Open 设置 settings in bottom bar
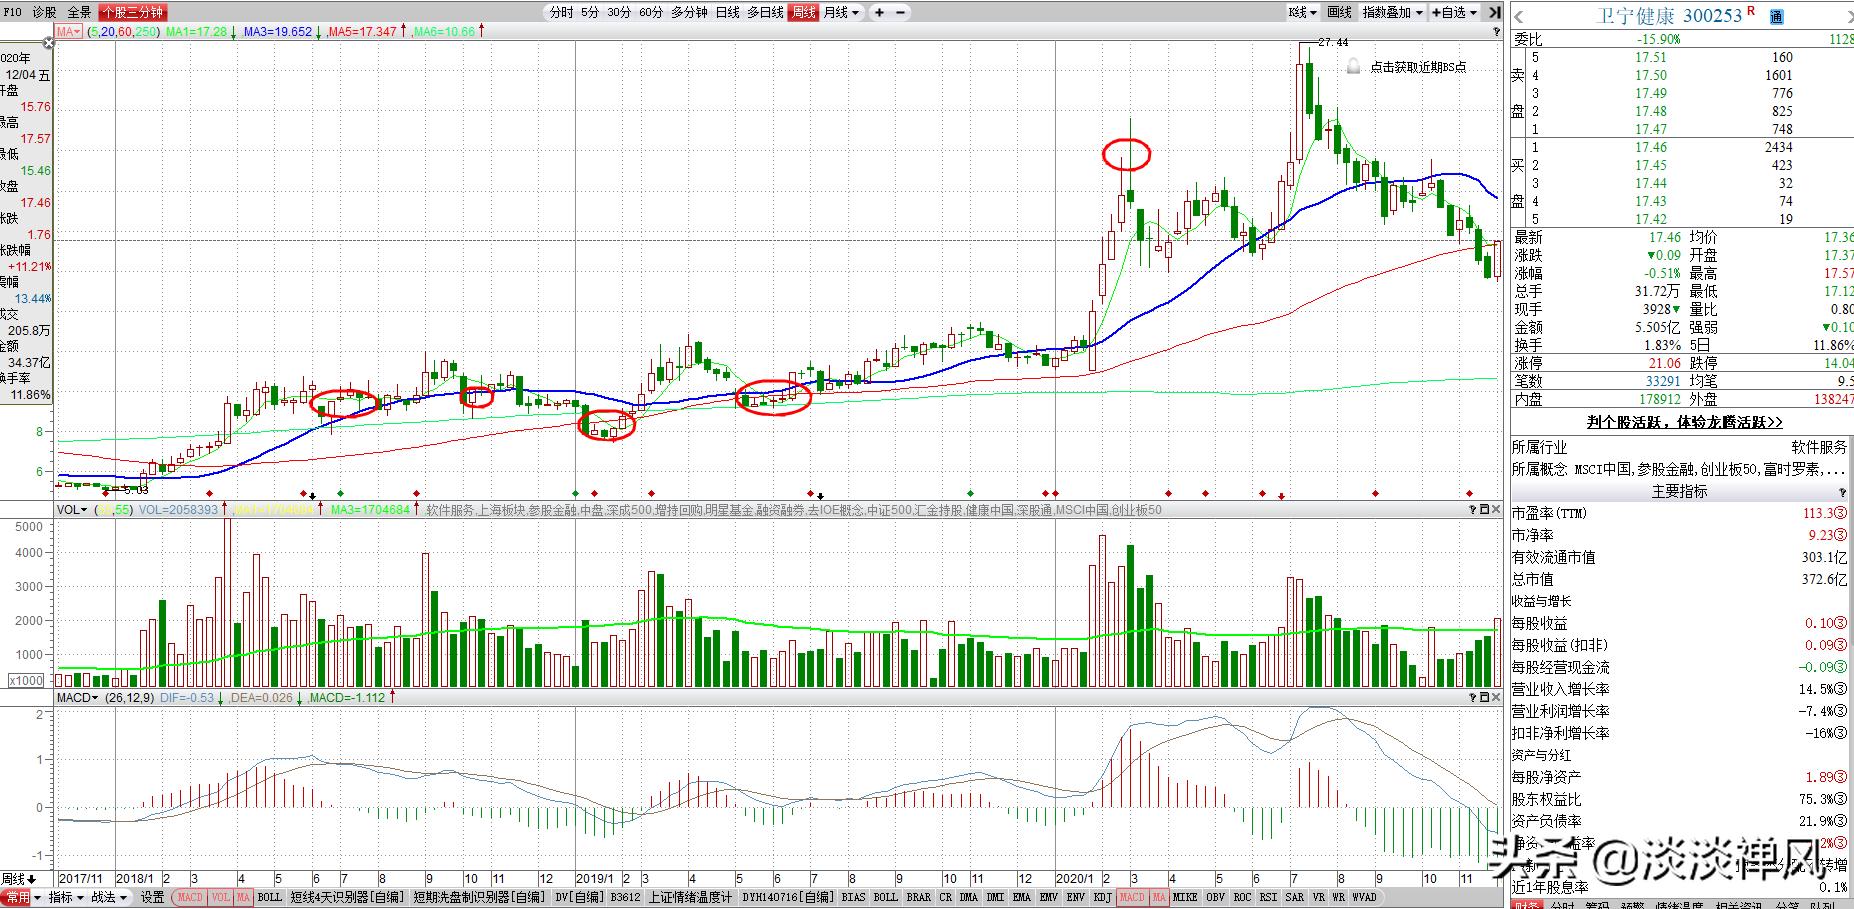The width and height of the screenshot is (1854, 909). click(x=152, y=897)
